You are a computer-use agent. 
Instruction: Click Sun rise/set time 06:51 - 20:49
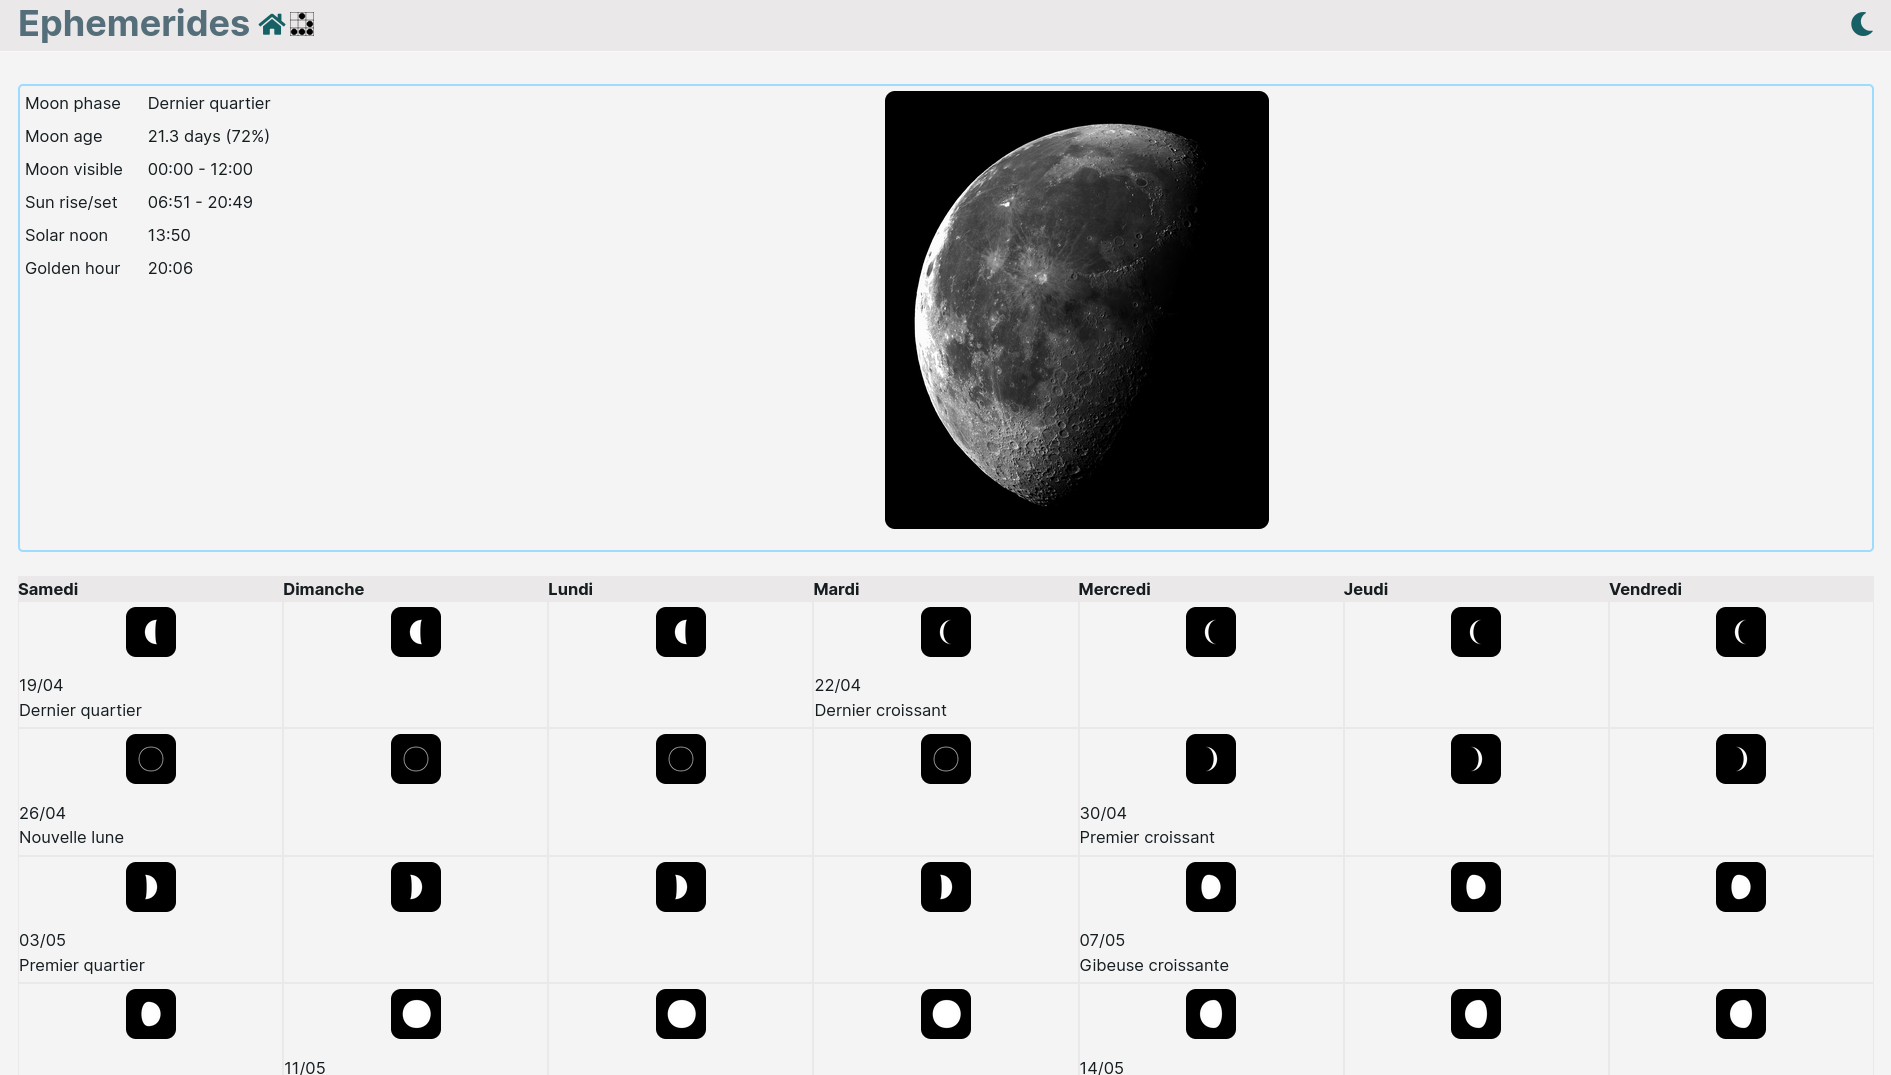coord(200,202)
